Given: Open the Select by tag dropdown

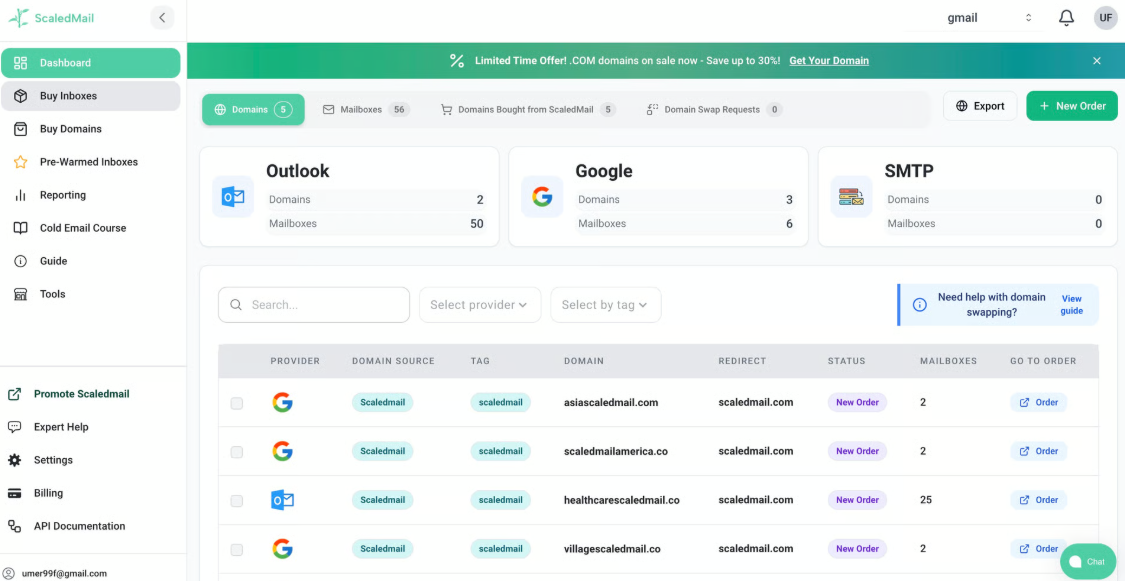Looking at the screenshot, I should [606, 305].
